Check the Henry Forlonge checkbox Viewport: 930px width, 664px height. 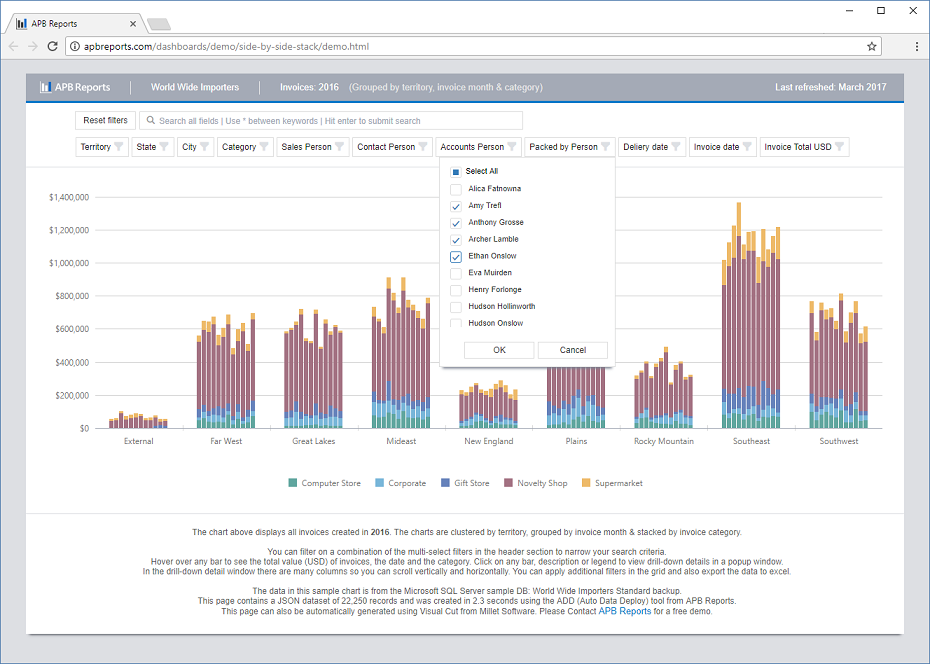point(456,290)
